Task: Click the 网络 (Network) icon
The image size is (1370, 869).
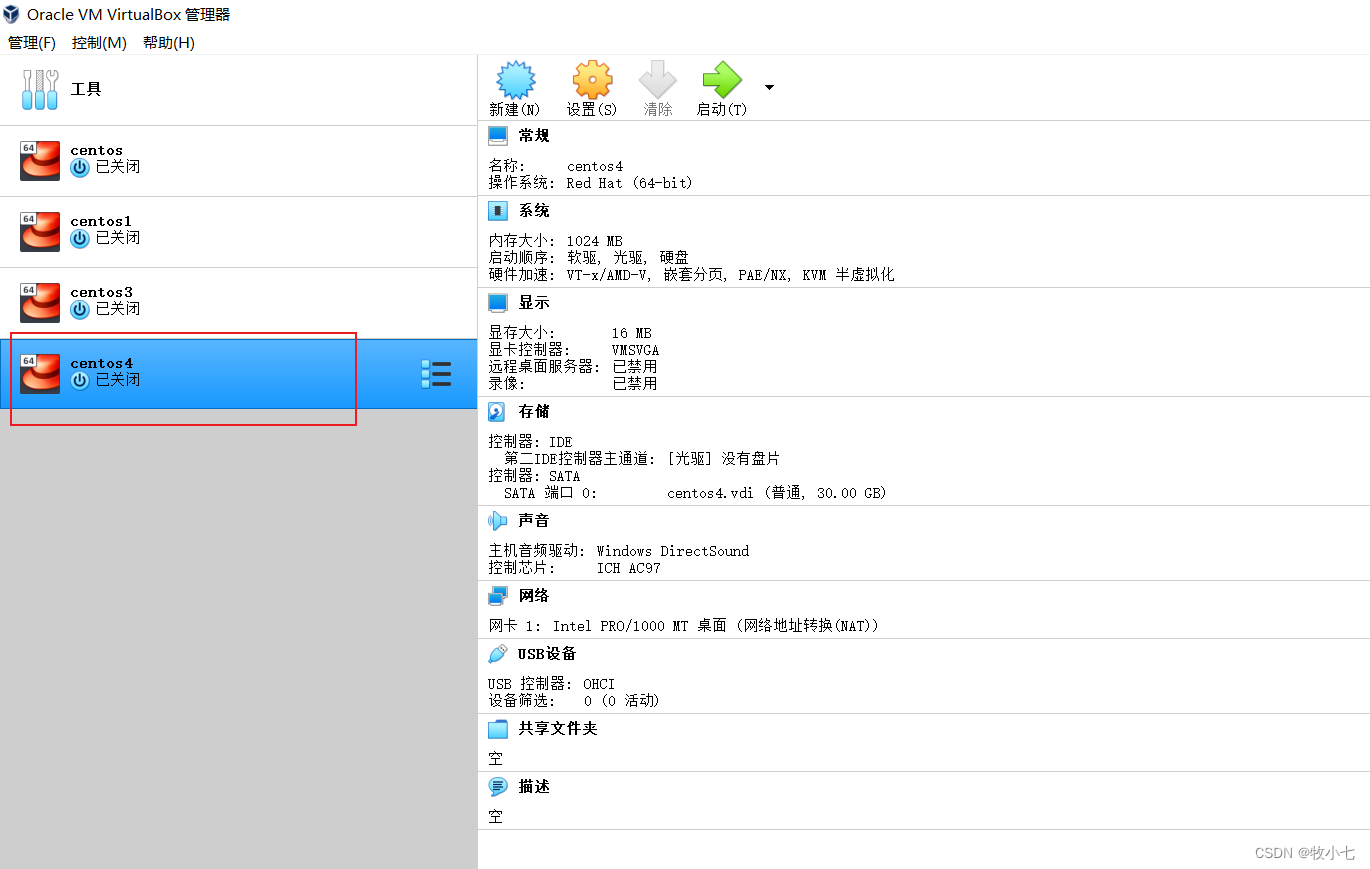Action: [x=498, y=596]
